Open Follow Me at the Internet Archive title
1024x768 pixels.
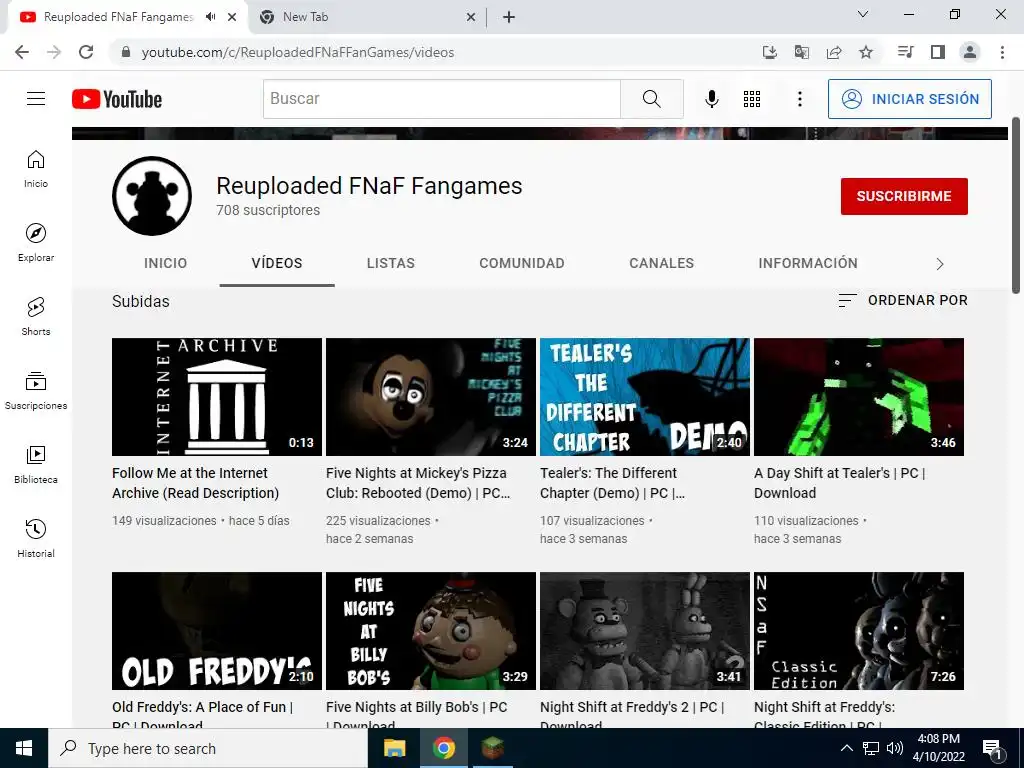click(x=195, y=483)
